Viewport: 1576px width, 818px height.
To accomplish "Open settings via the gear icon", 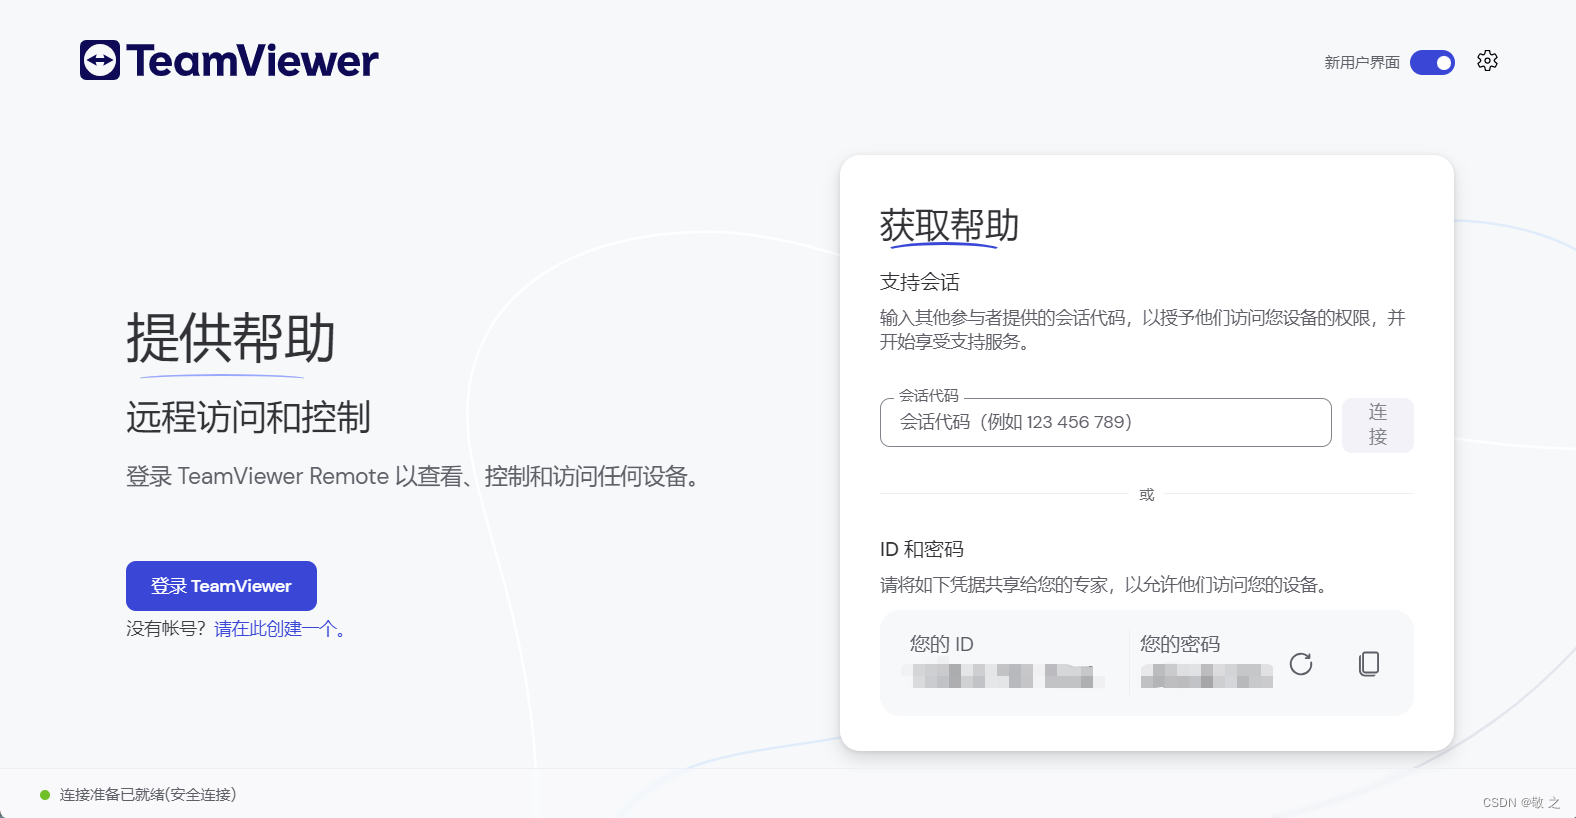I will click(x=1487, y=61).
